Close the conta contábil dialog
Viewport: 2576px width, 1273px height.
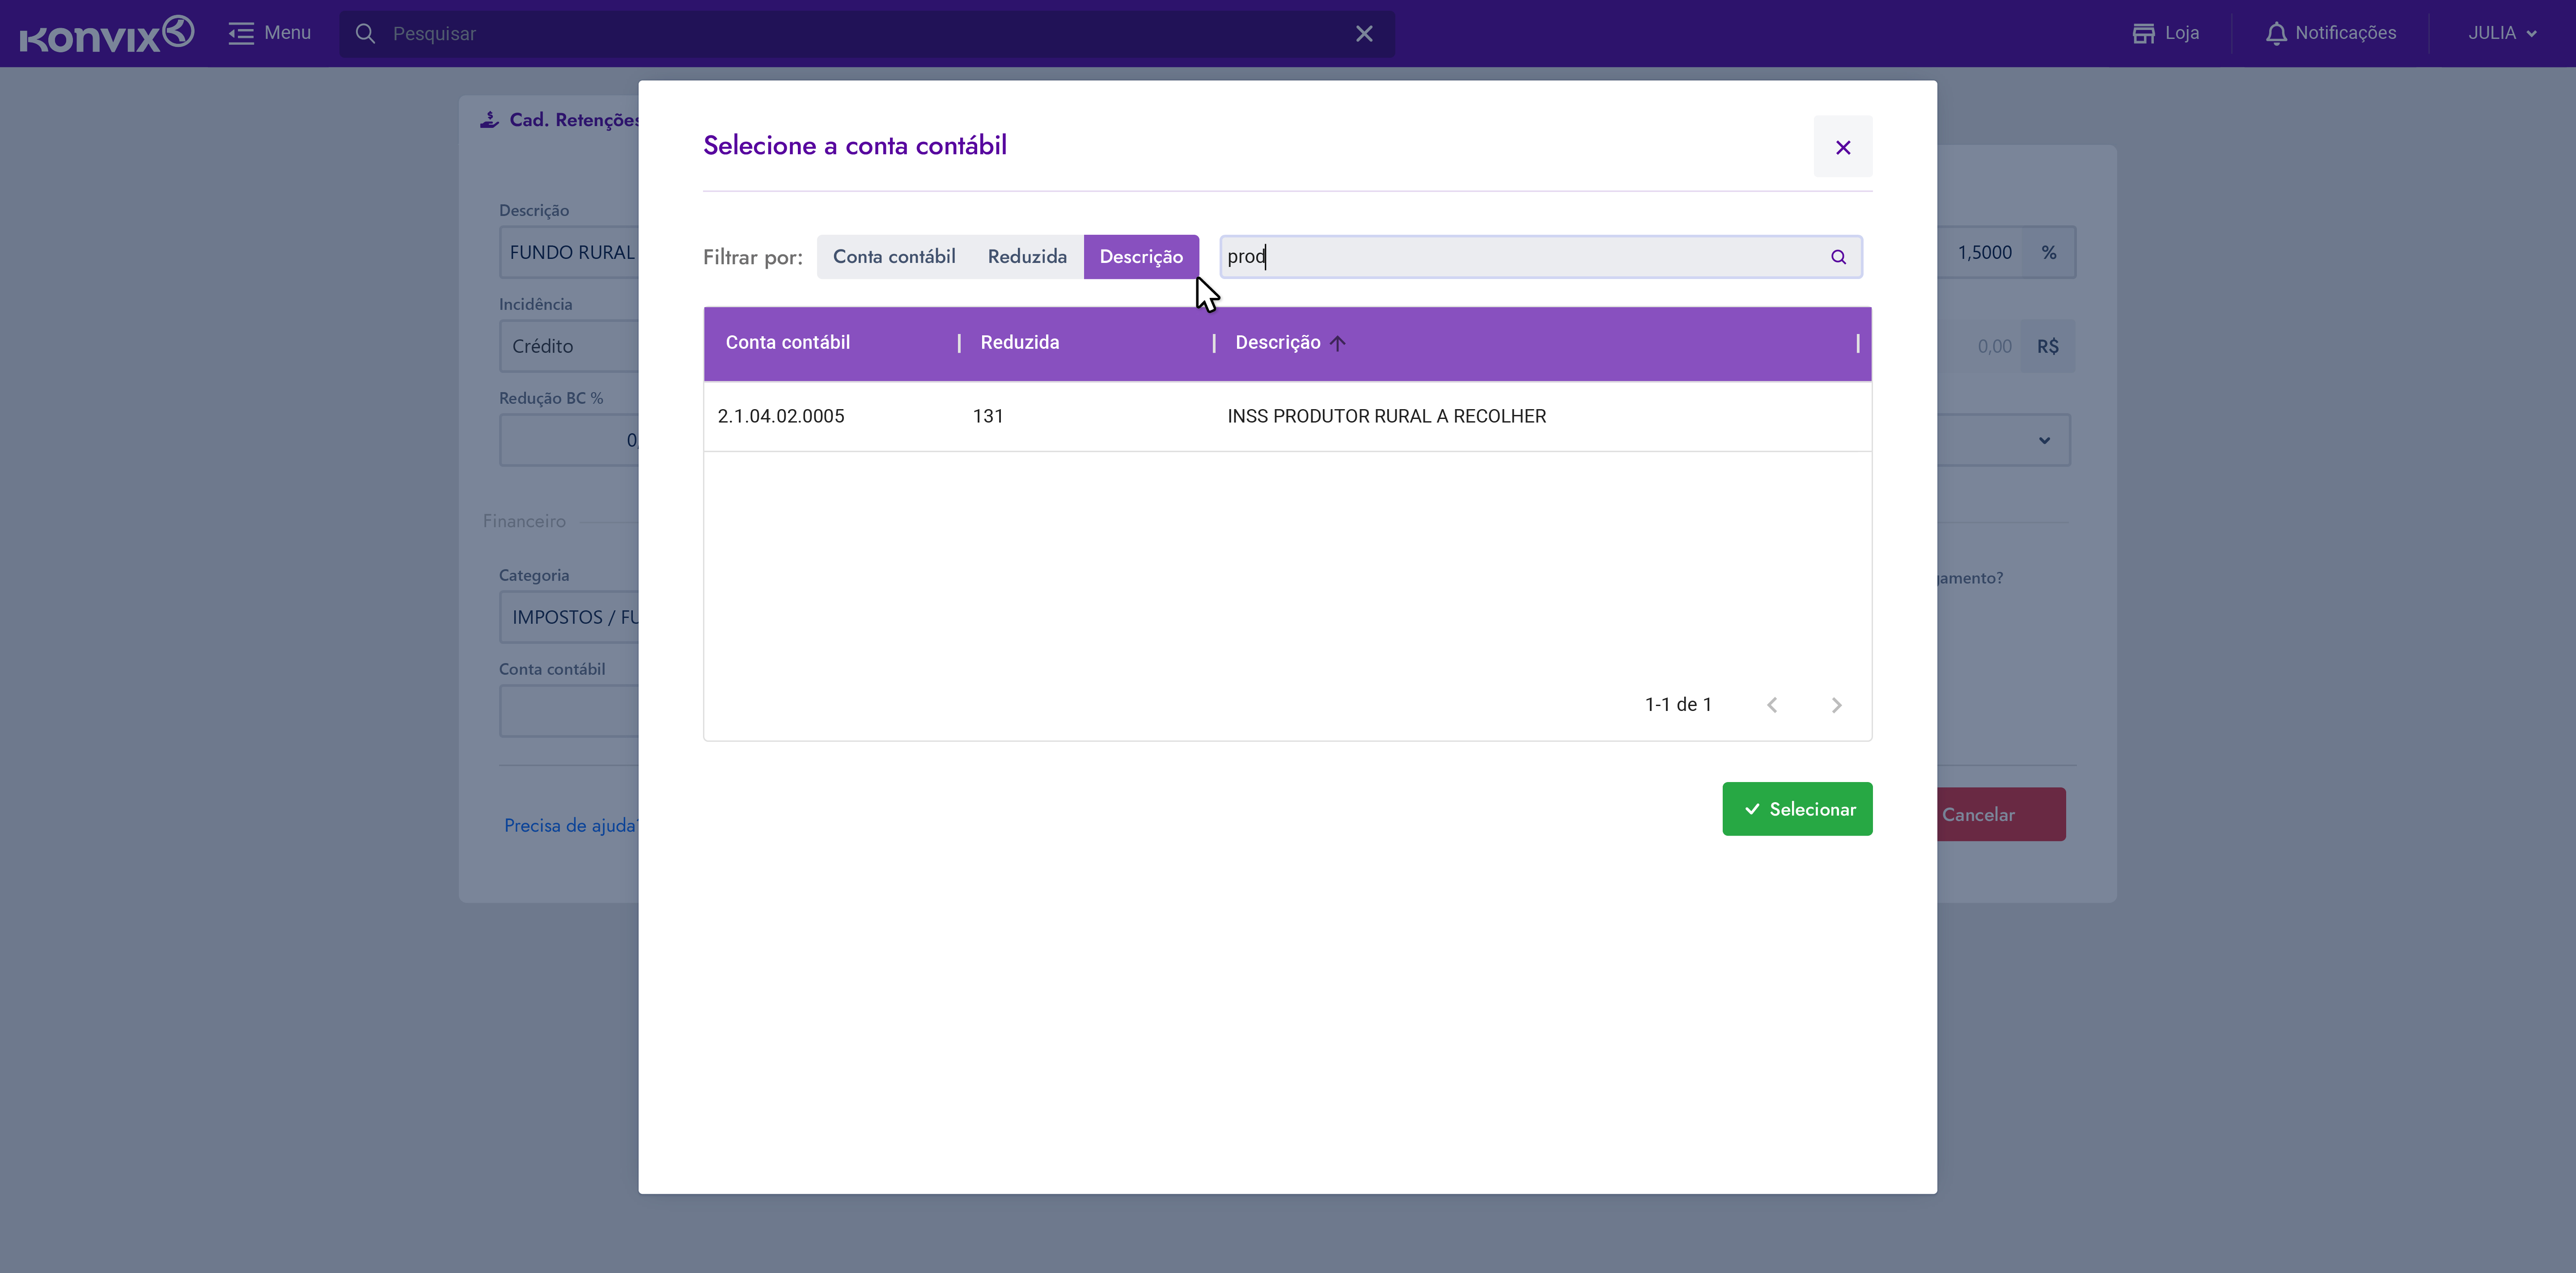pos(1843,148)
